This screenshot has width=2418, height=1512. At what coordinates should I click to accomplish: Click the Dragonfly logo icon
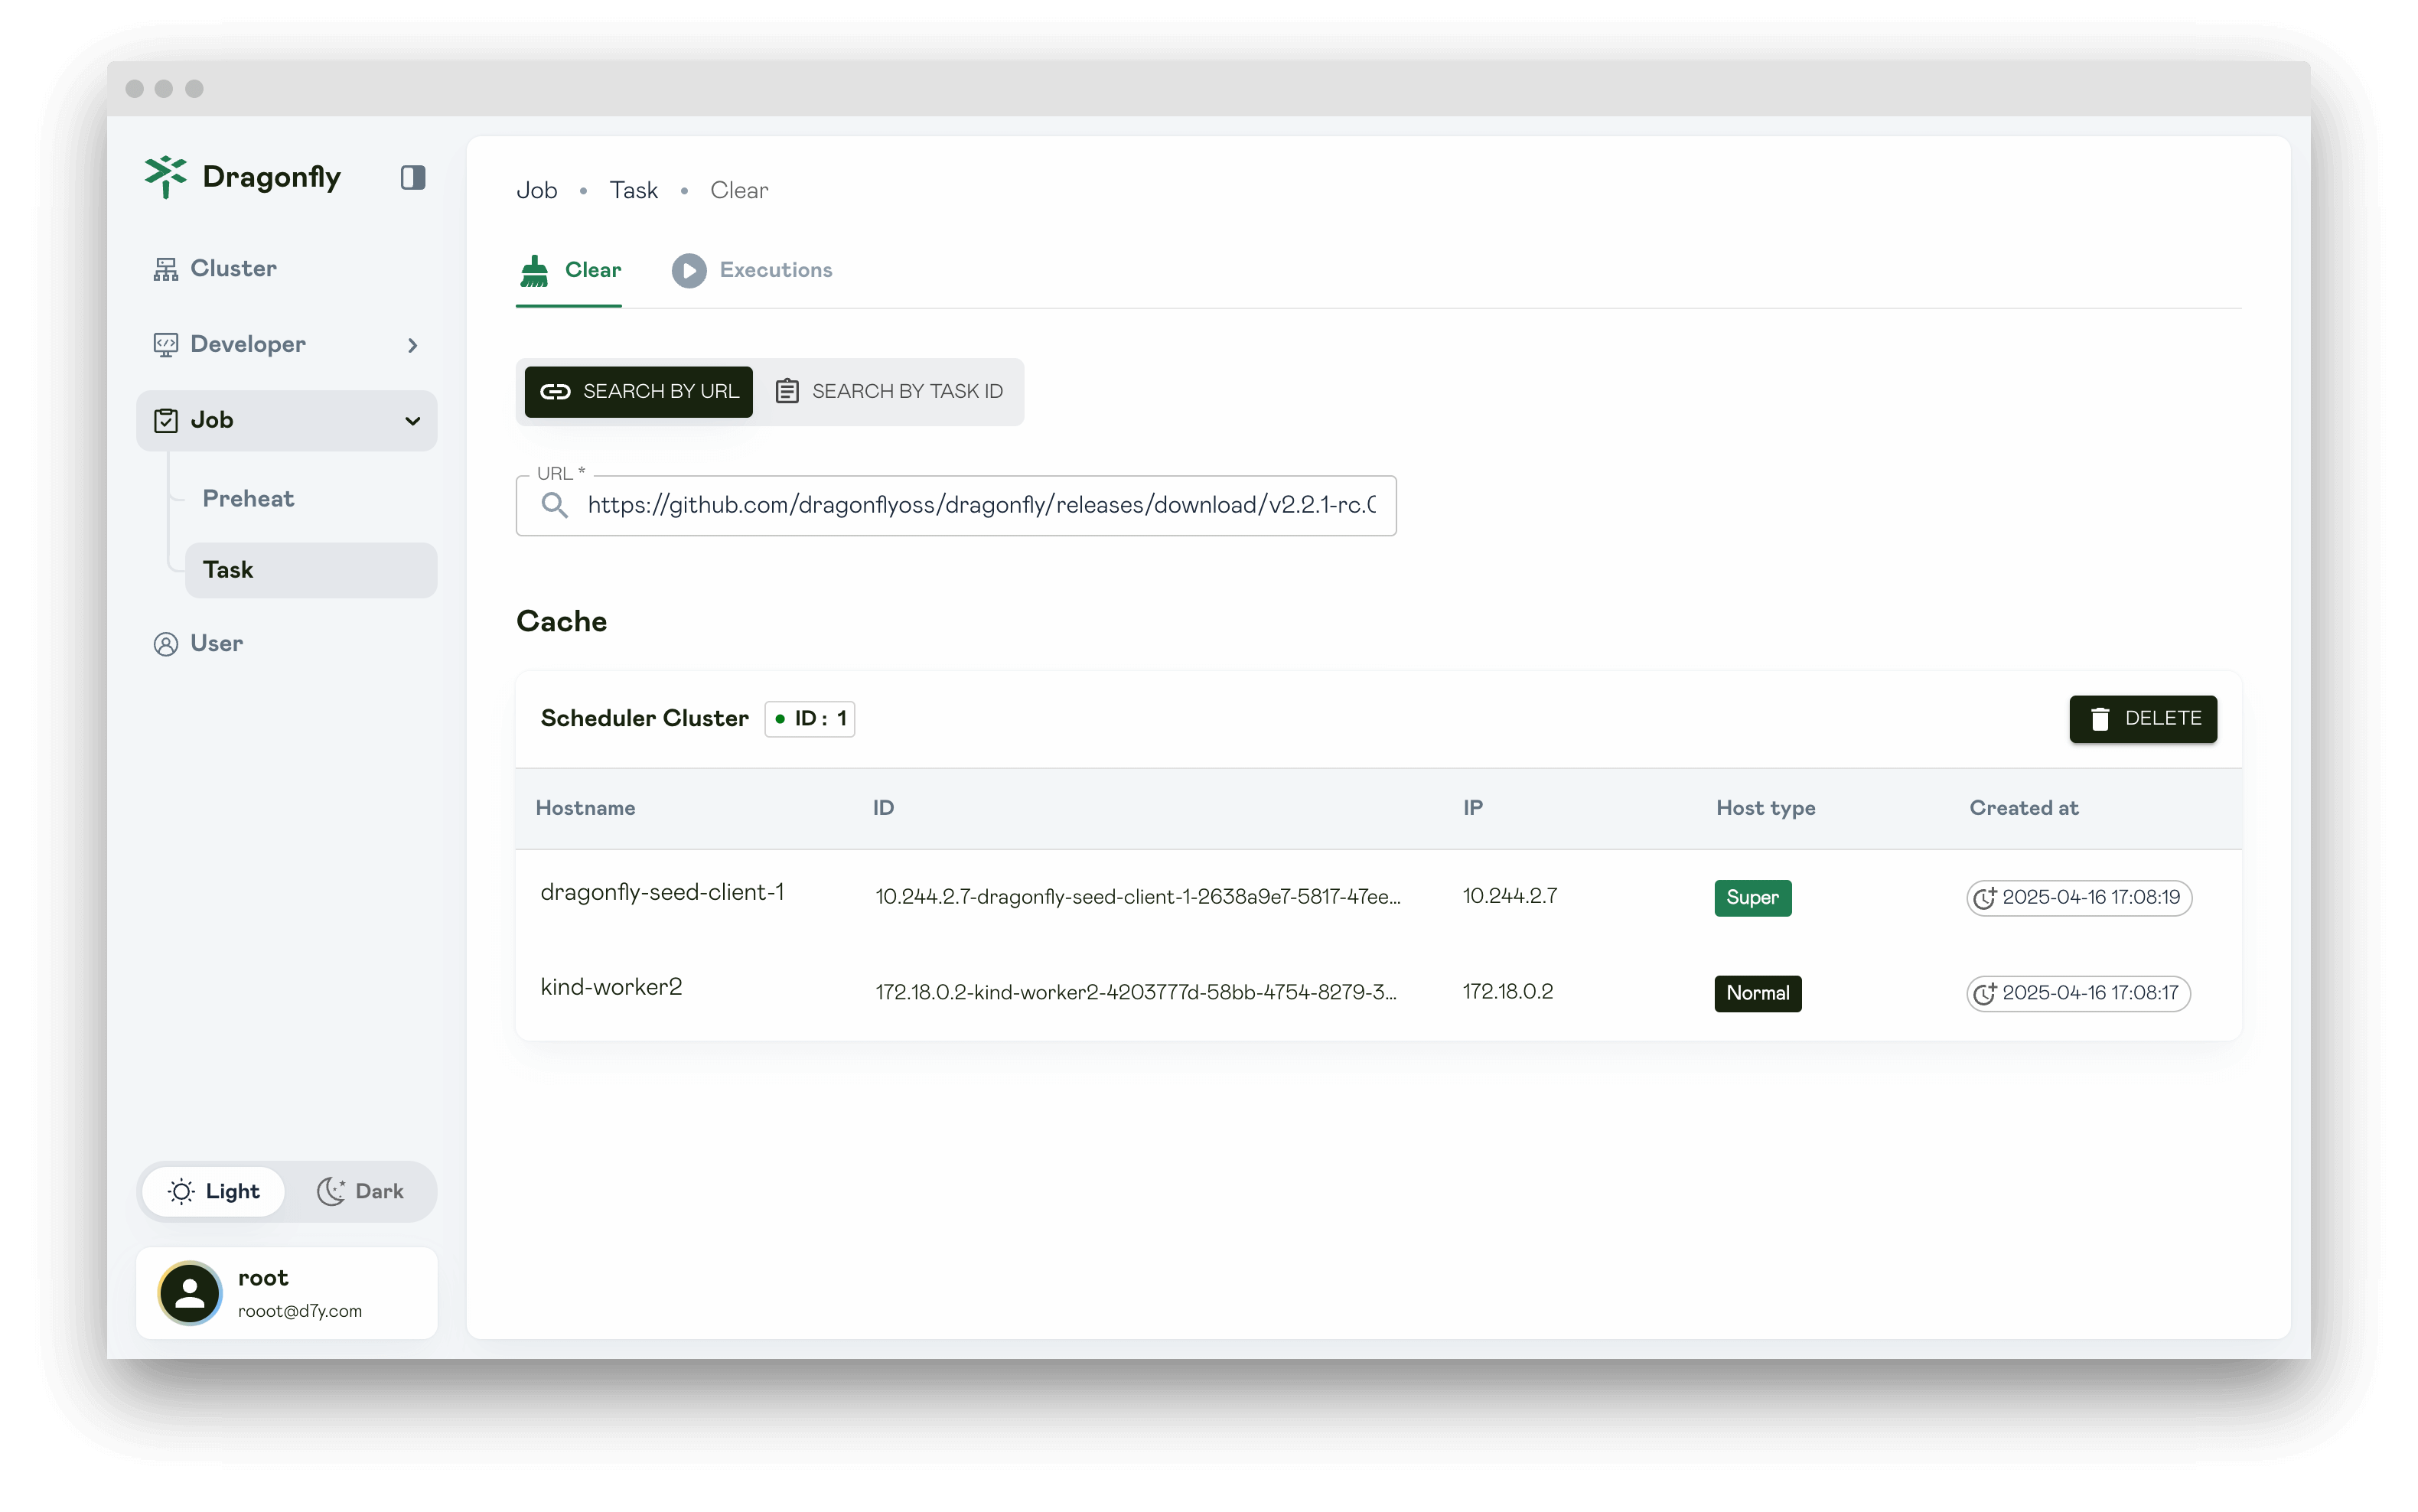click(x=166, y=177)
